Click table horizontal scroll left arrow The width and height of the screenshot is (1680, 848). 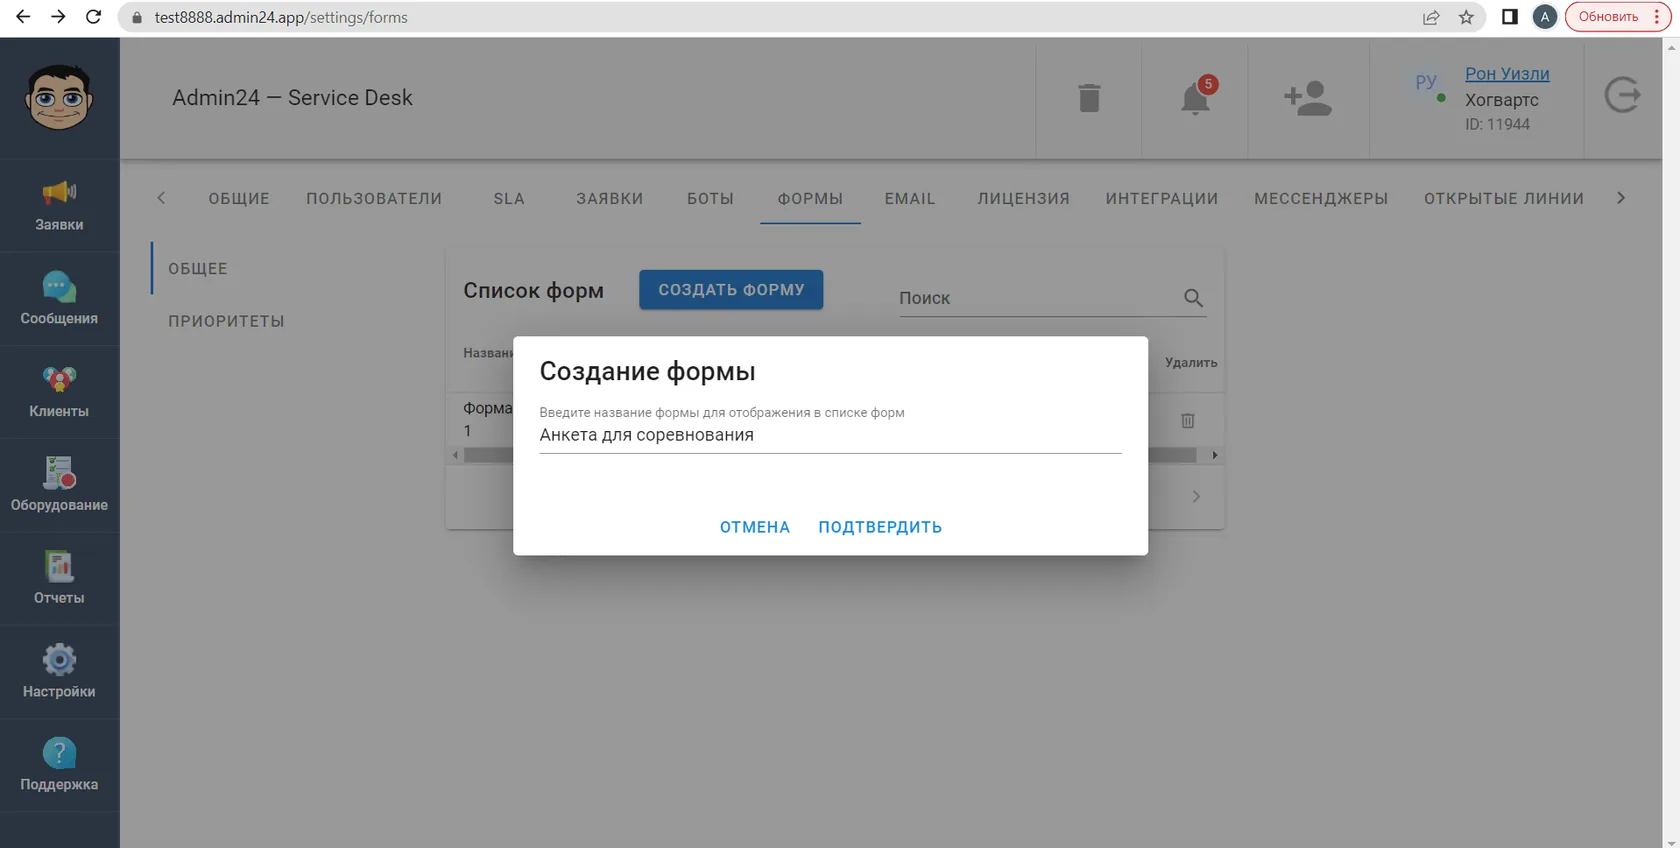(x=455, y=455)
